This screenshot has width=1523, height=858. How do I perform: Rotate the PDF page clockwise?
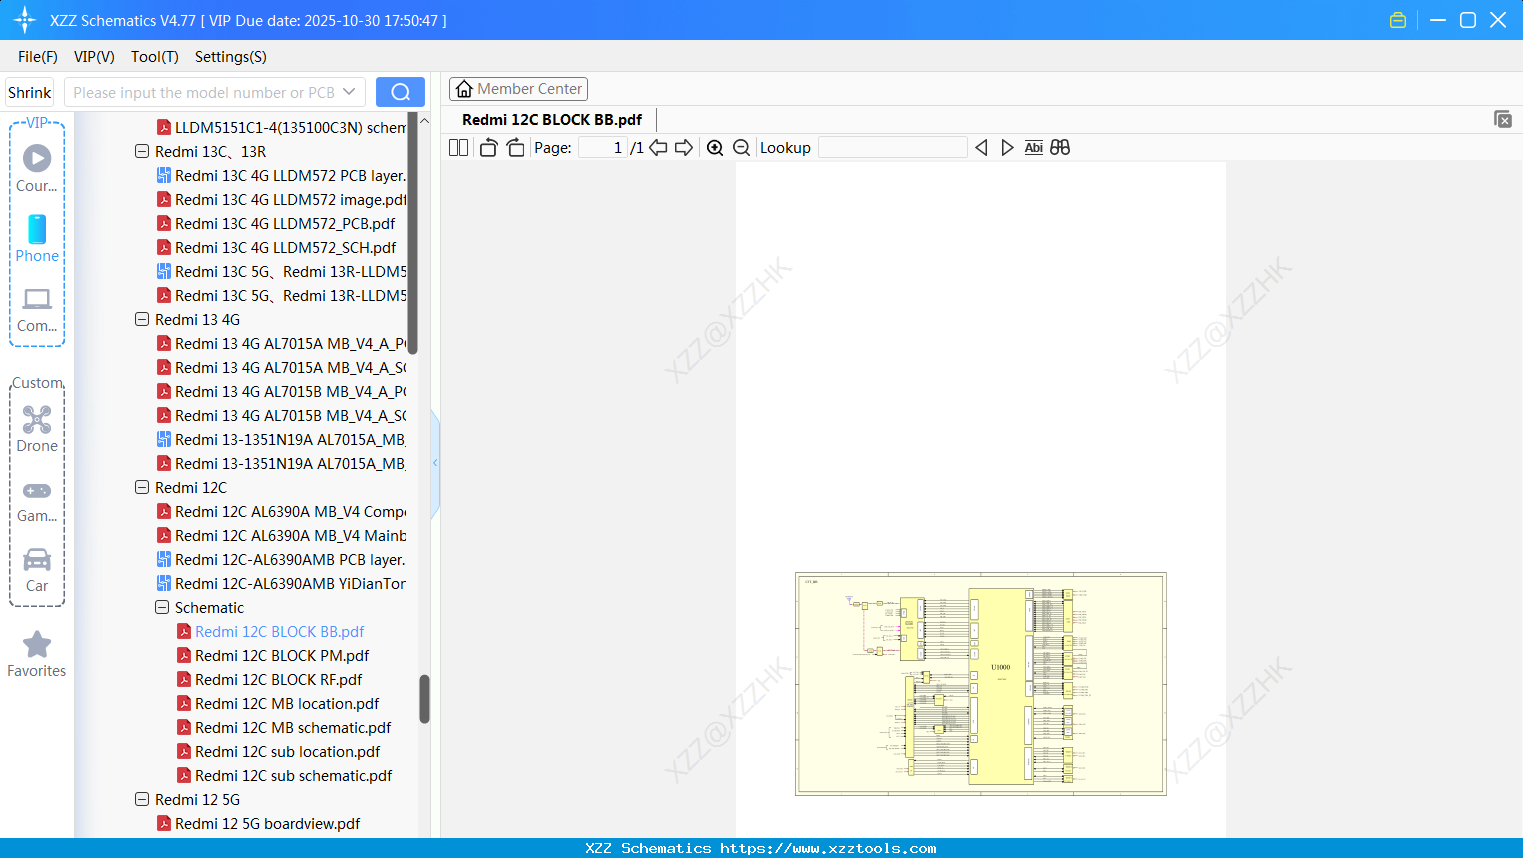[514, 147]
